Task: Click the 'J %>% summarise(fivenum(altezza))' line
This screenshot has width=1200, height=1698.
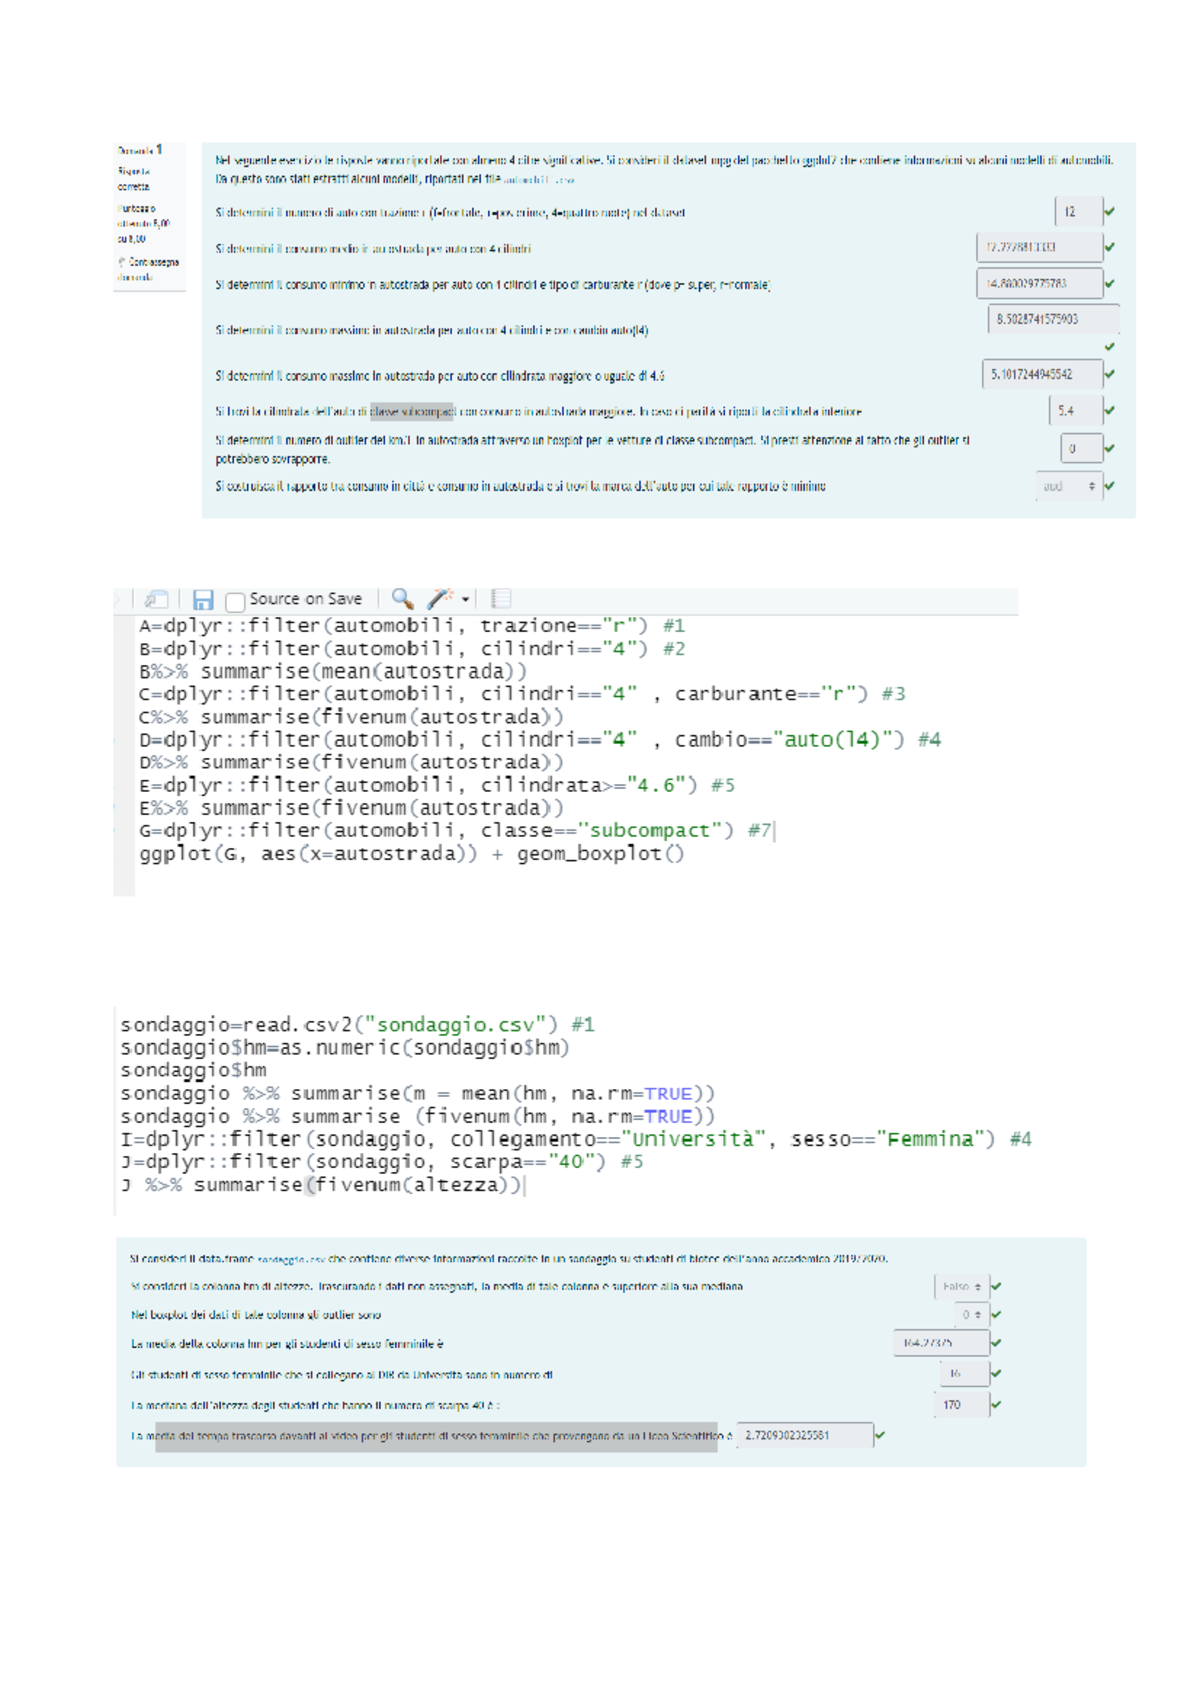Action: pyautogui.click(x=322, y=1185)
